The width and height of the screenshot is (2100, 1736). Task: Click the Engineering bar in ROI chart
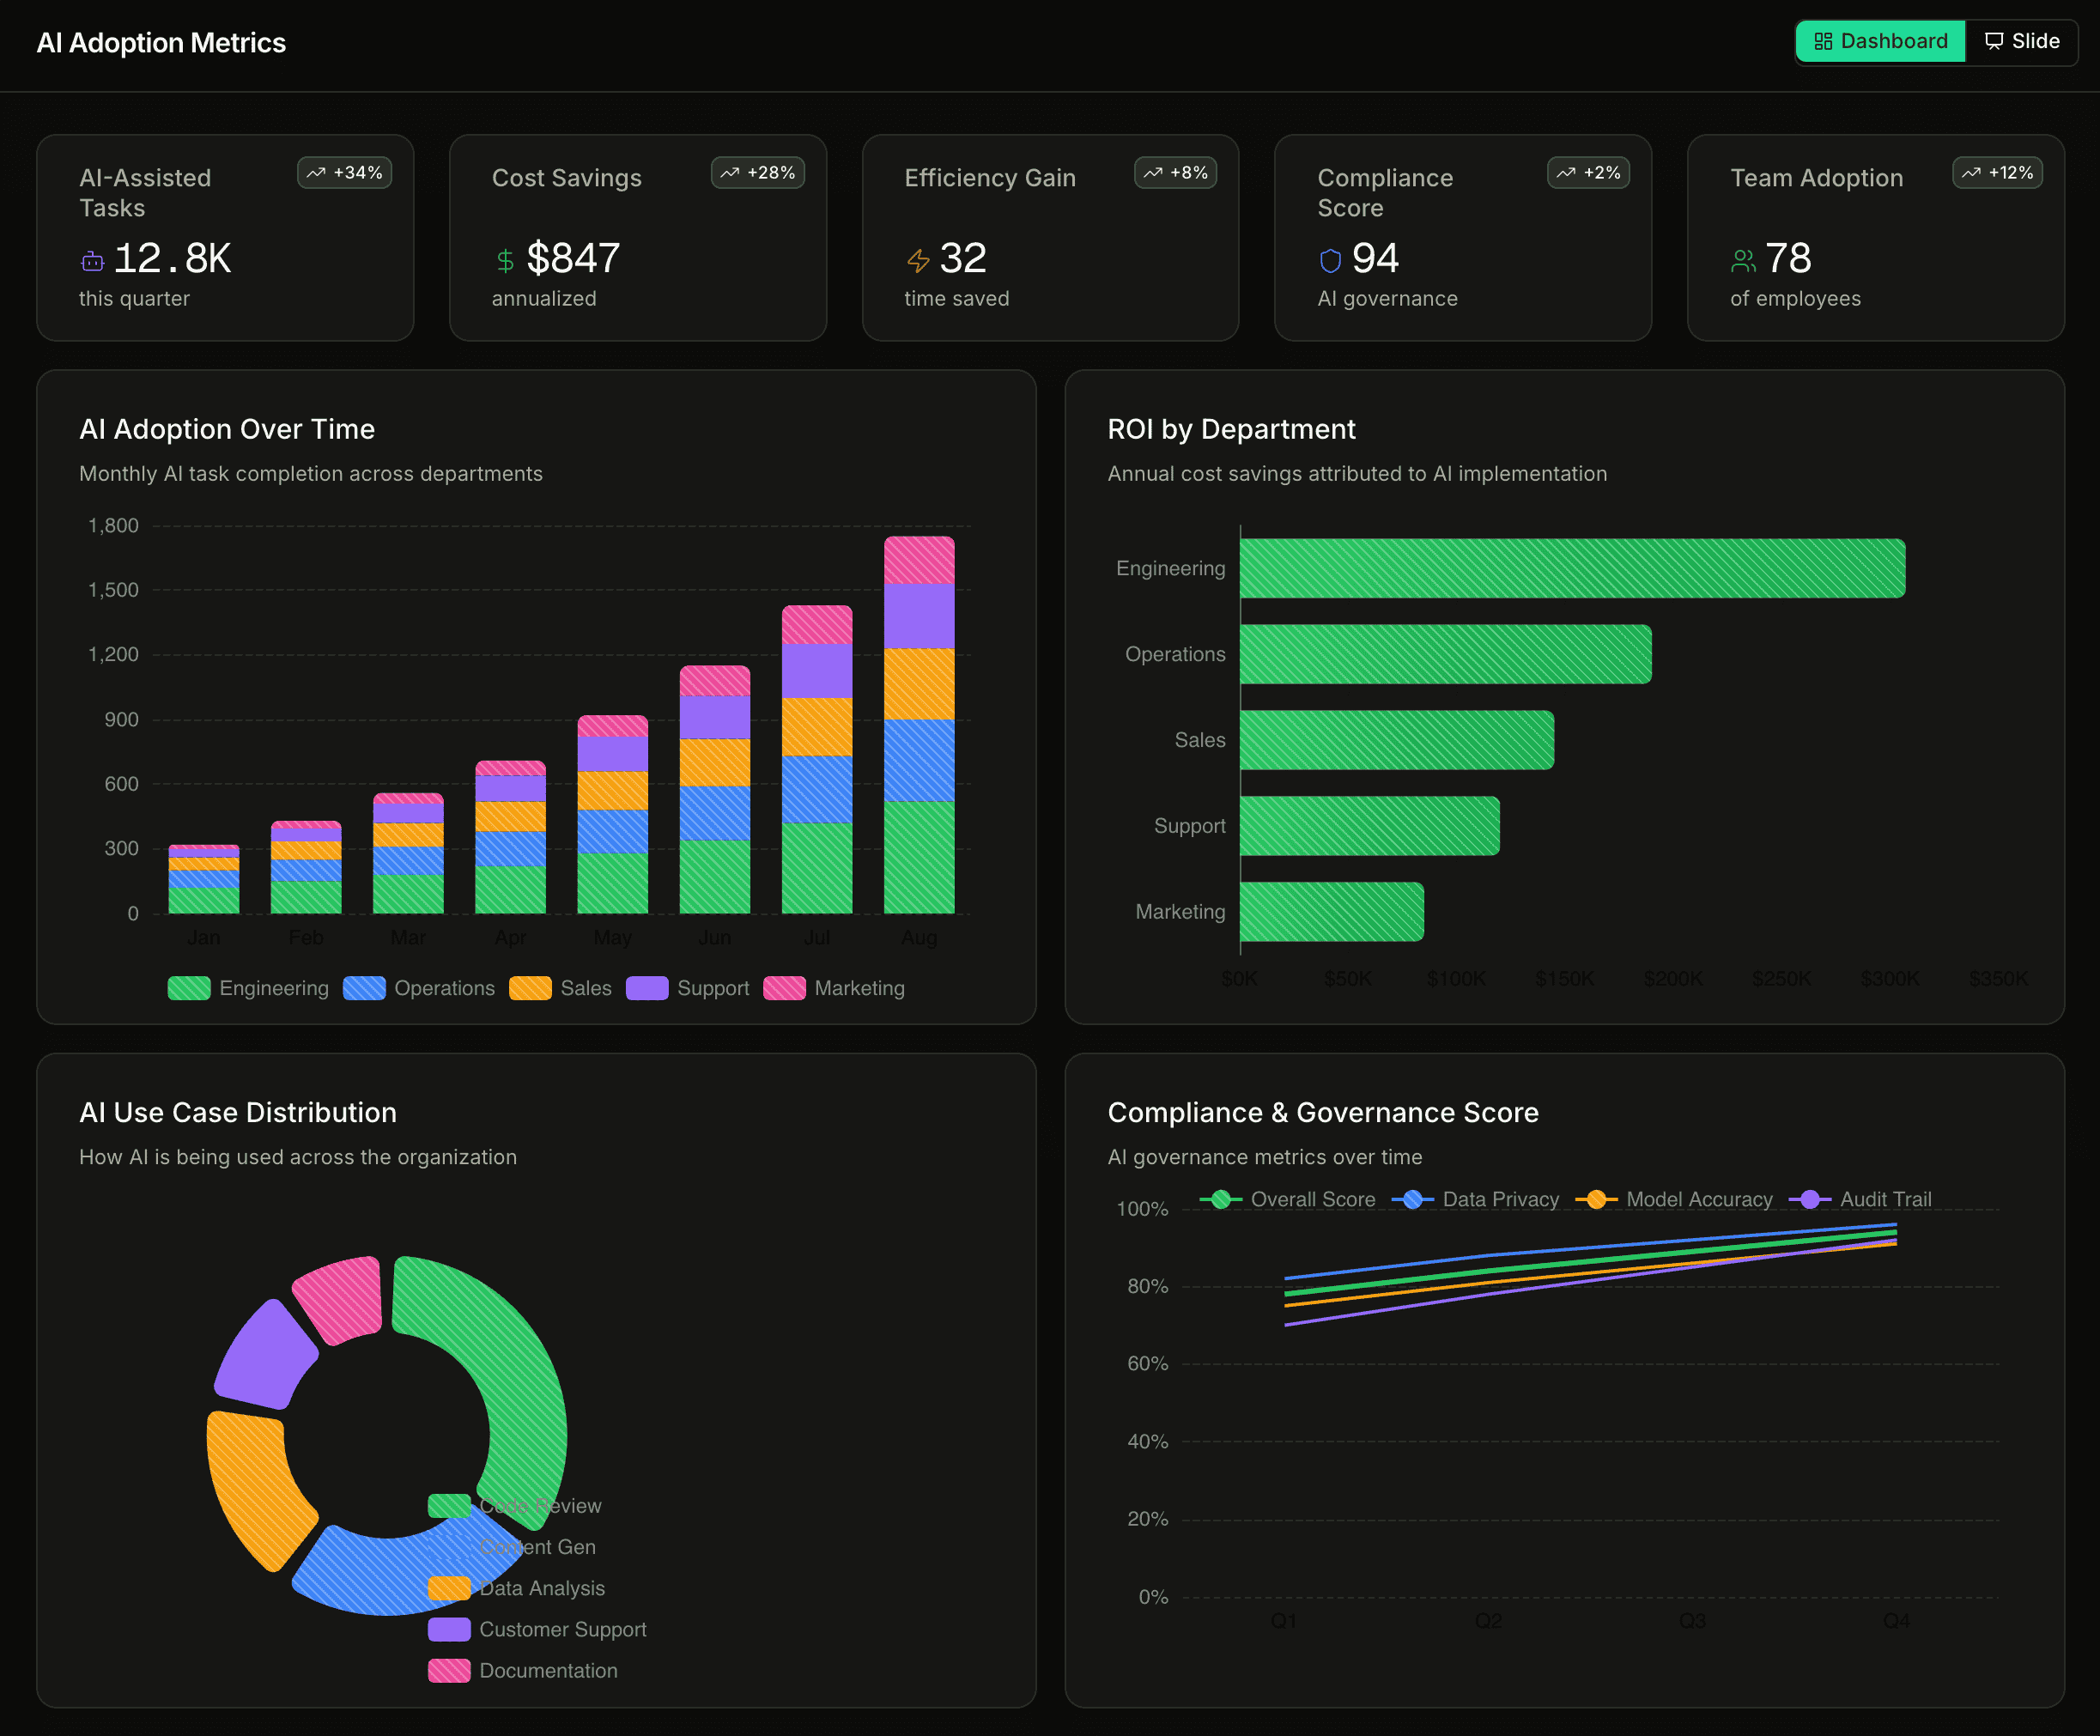[1571, 568]
